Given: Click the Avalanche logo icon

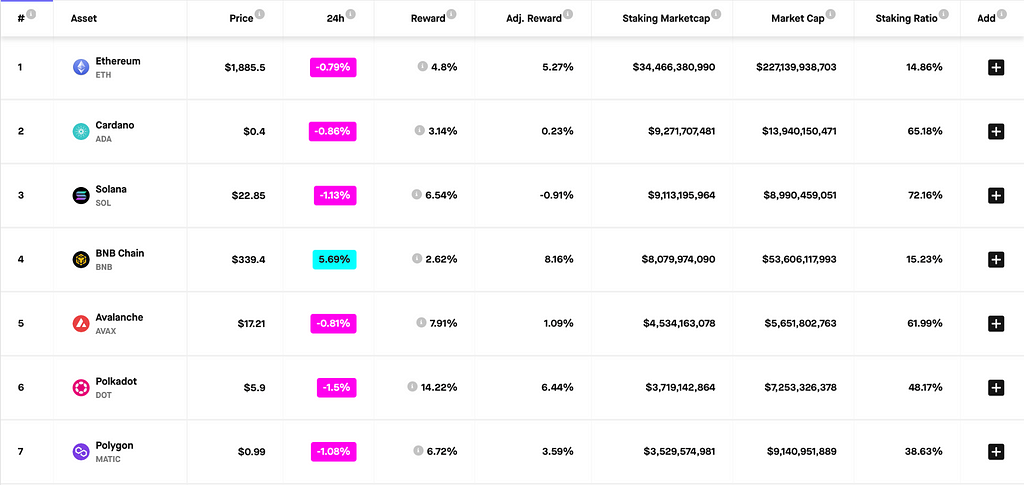Looking at the screenshot, I should tap(80, 323).
